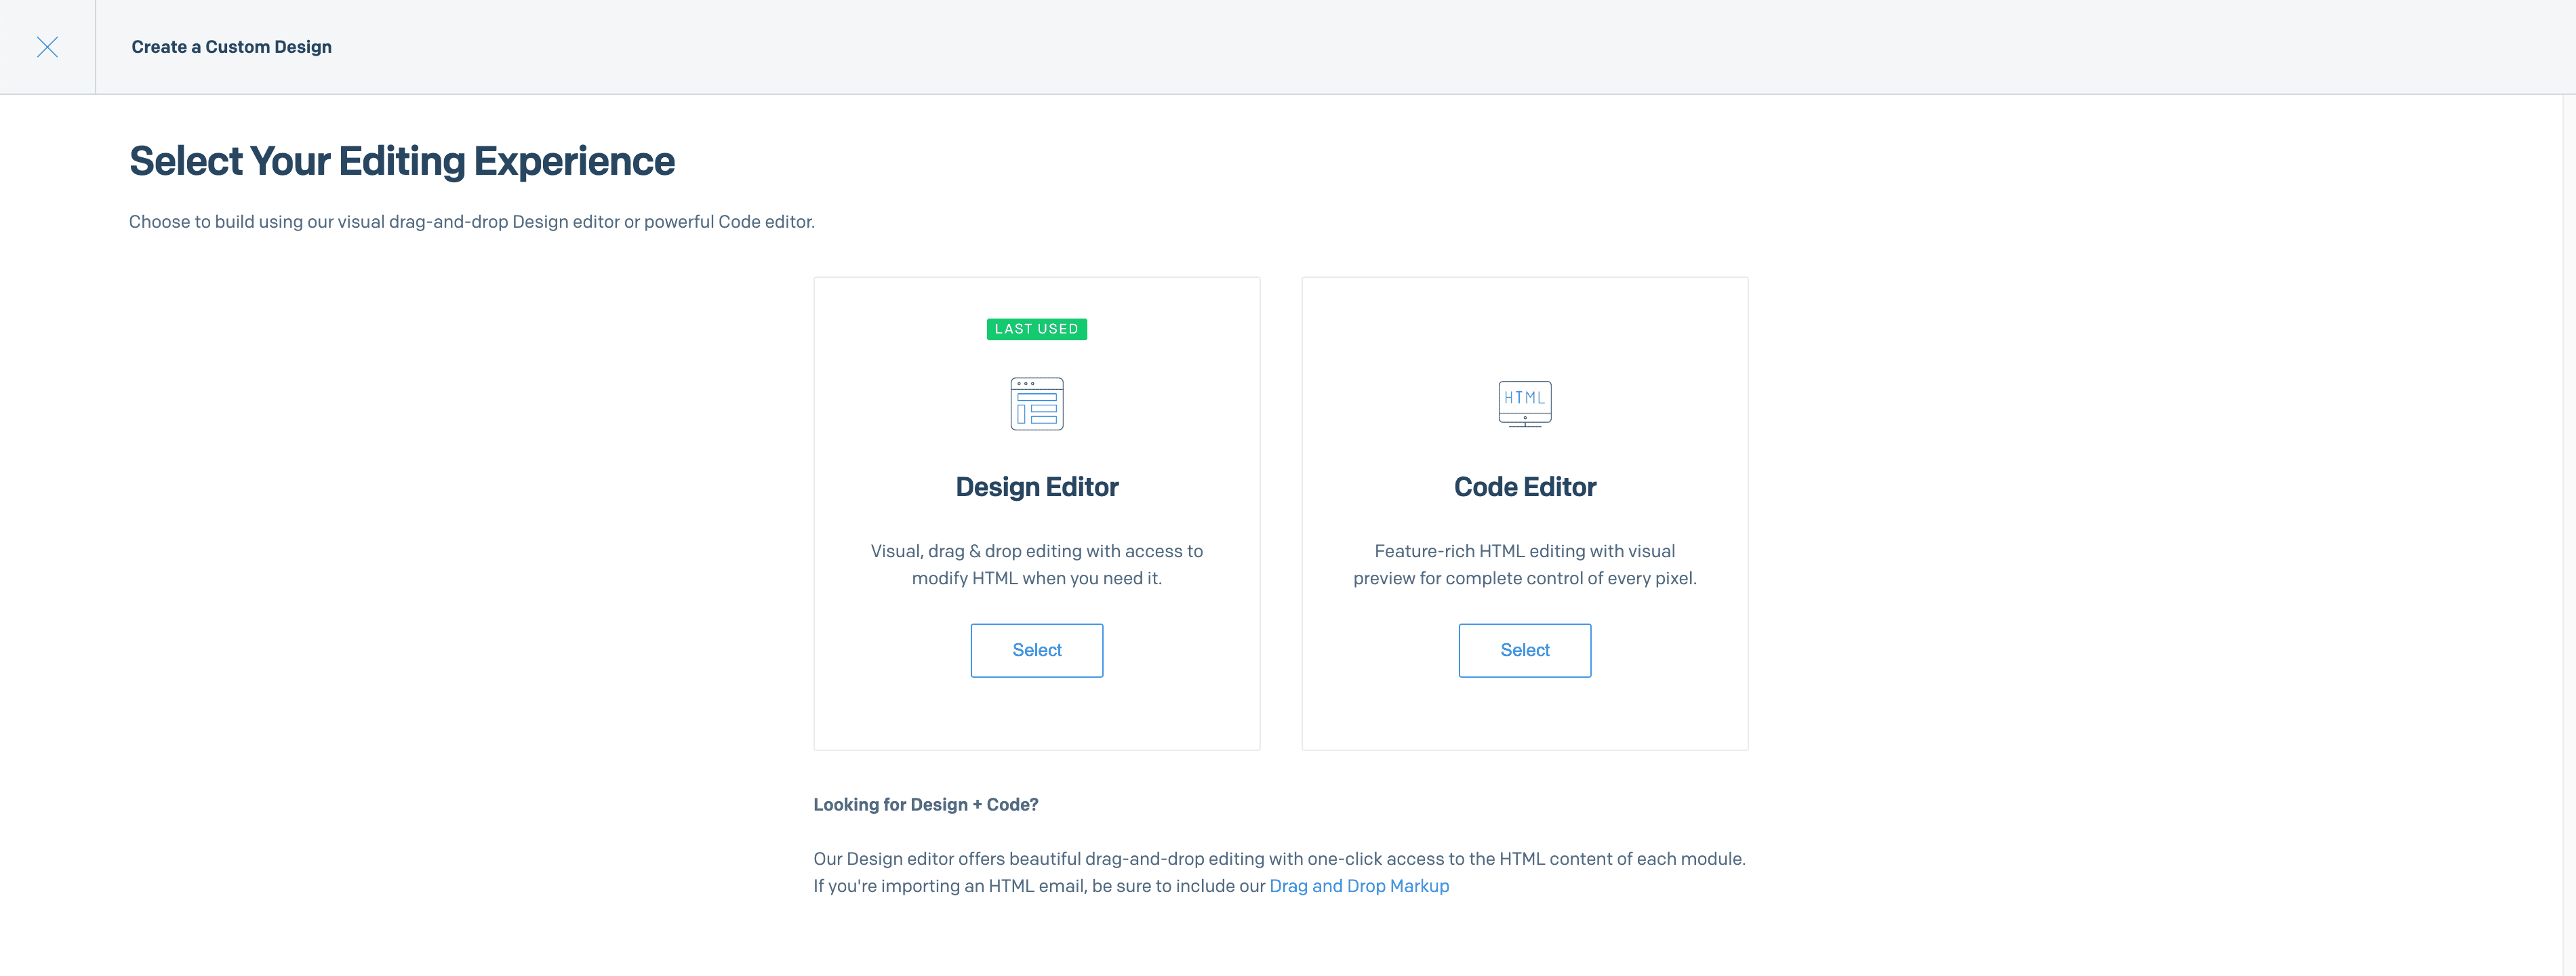Click the Create a Custom Design title
The image size is (2576, 976).
[231, 46]
